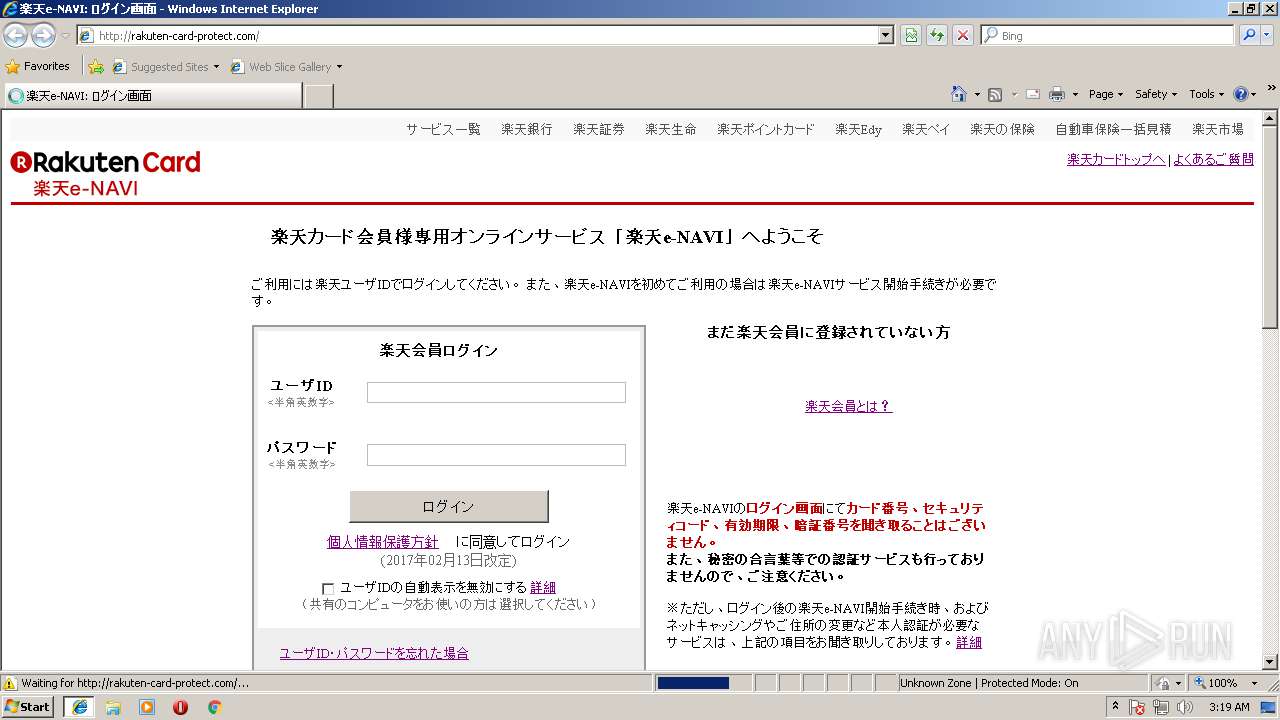Click the Internet Explorer taskbar icon
The height and width of the screenshot is (720, 1280).
pos(79,707)
